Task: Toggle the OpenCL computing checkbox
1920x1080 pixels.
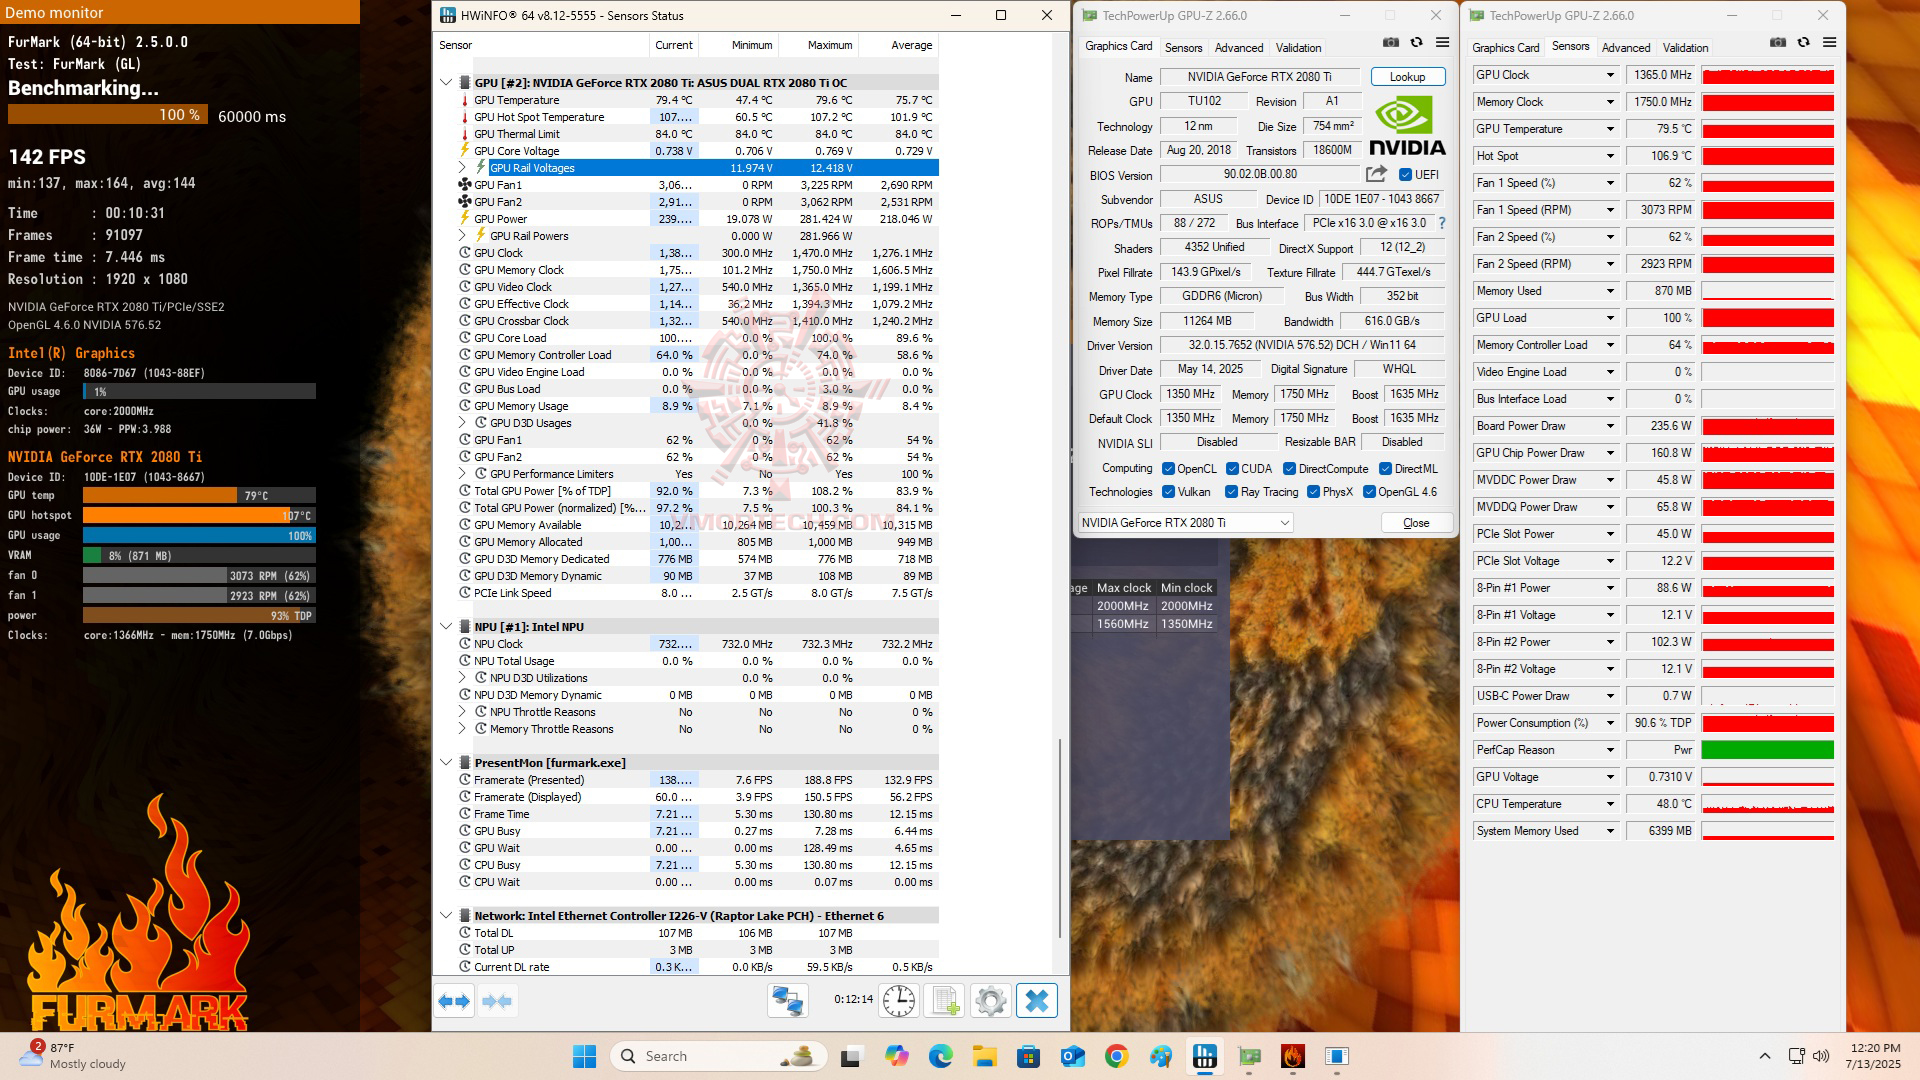Action: pos(1168,469)
